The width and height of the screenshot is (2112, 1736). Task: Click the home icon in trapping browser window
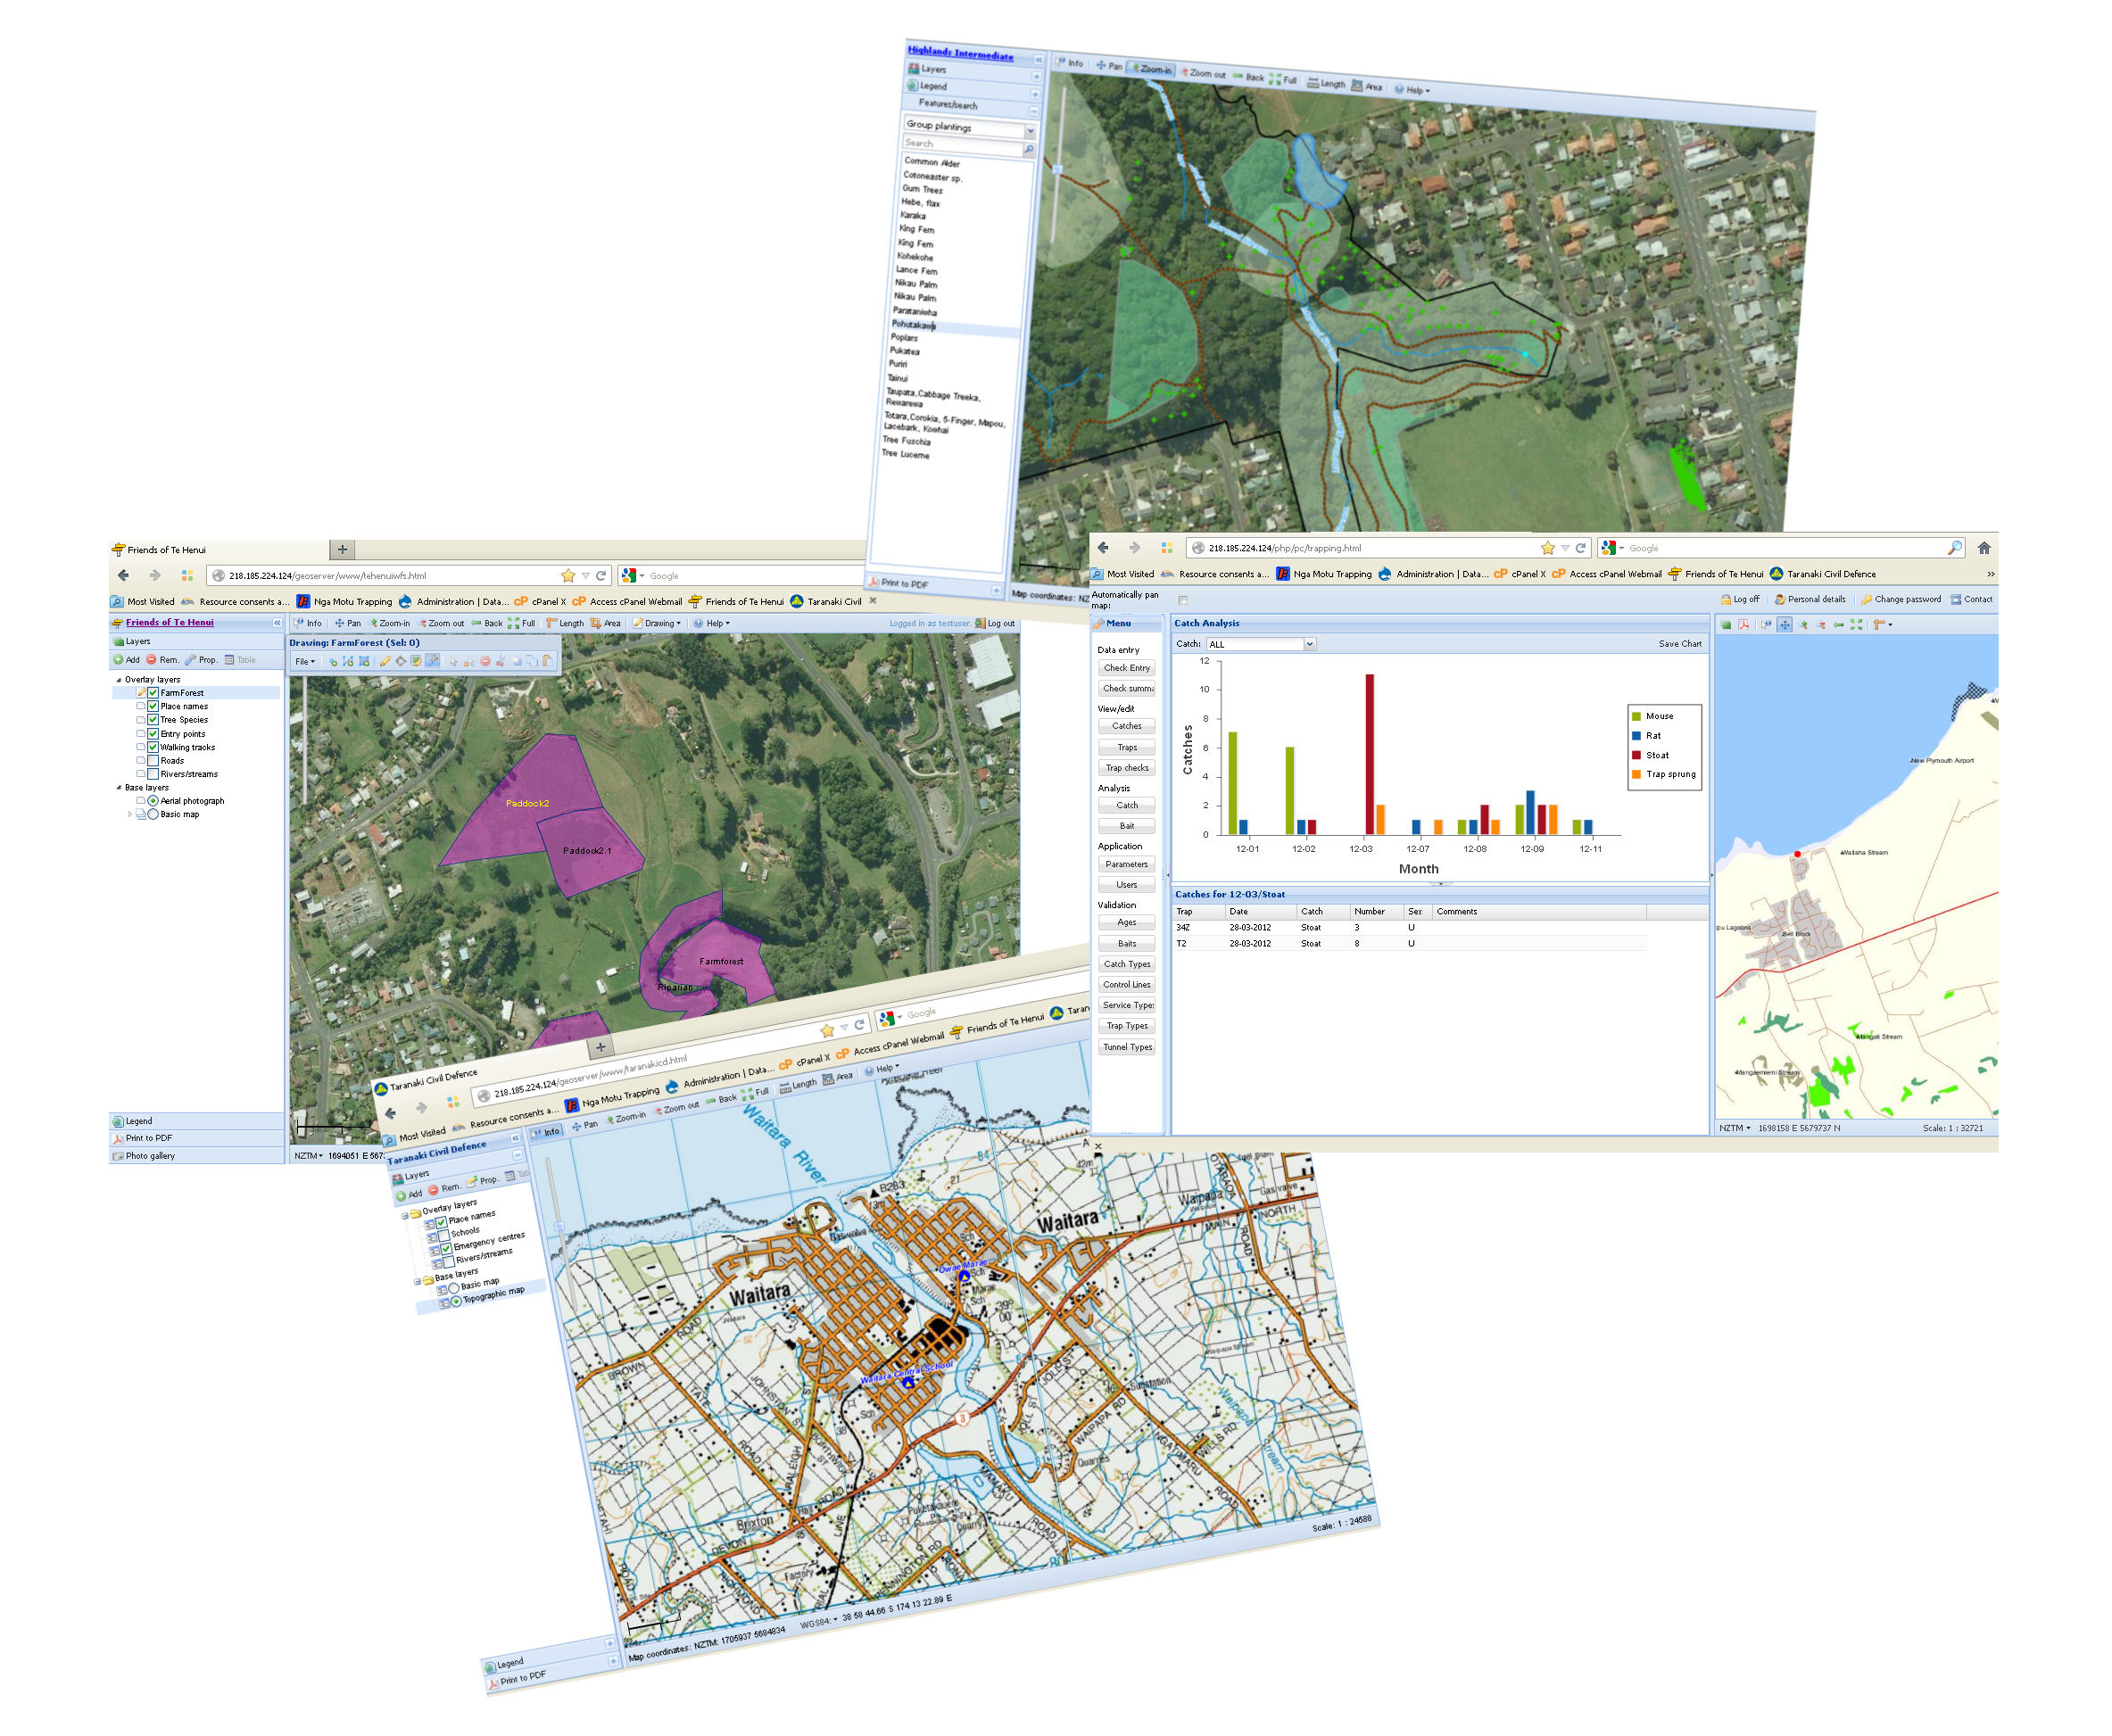tap(1984, 548)
